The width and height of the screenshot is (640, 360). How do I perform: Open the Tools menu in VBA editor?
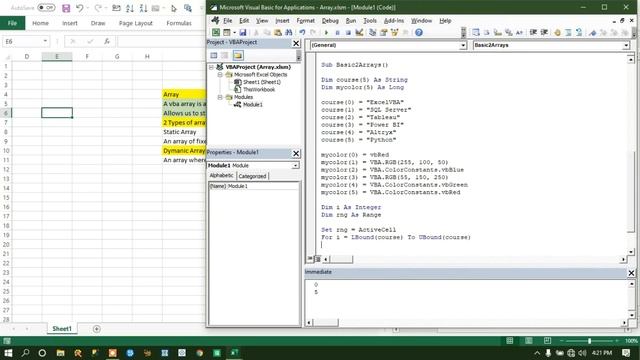370,21
